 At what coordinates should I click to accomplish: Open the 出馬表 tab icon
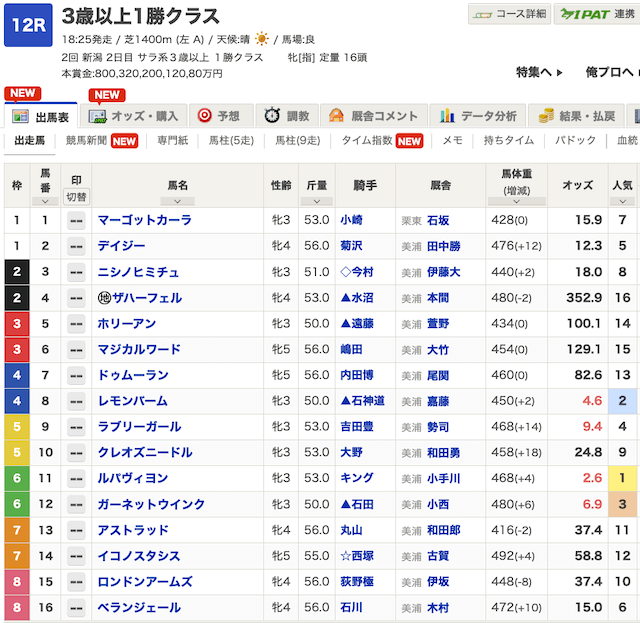coord(20,117)
